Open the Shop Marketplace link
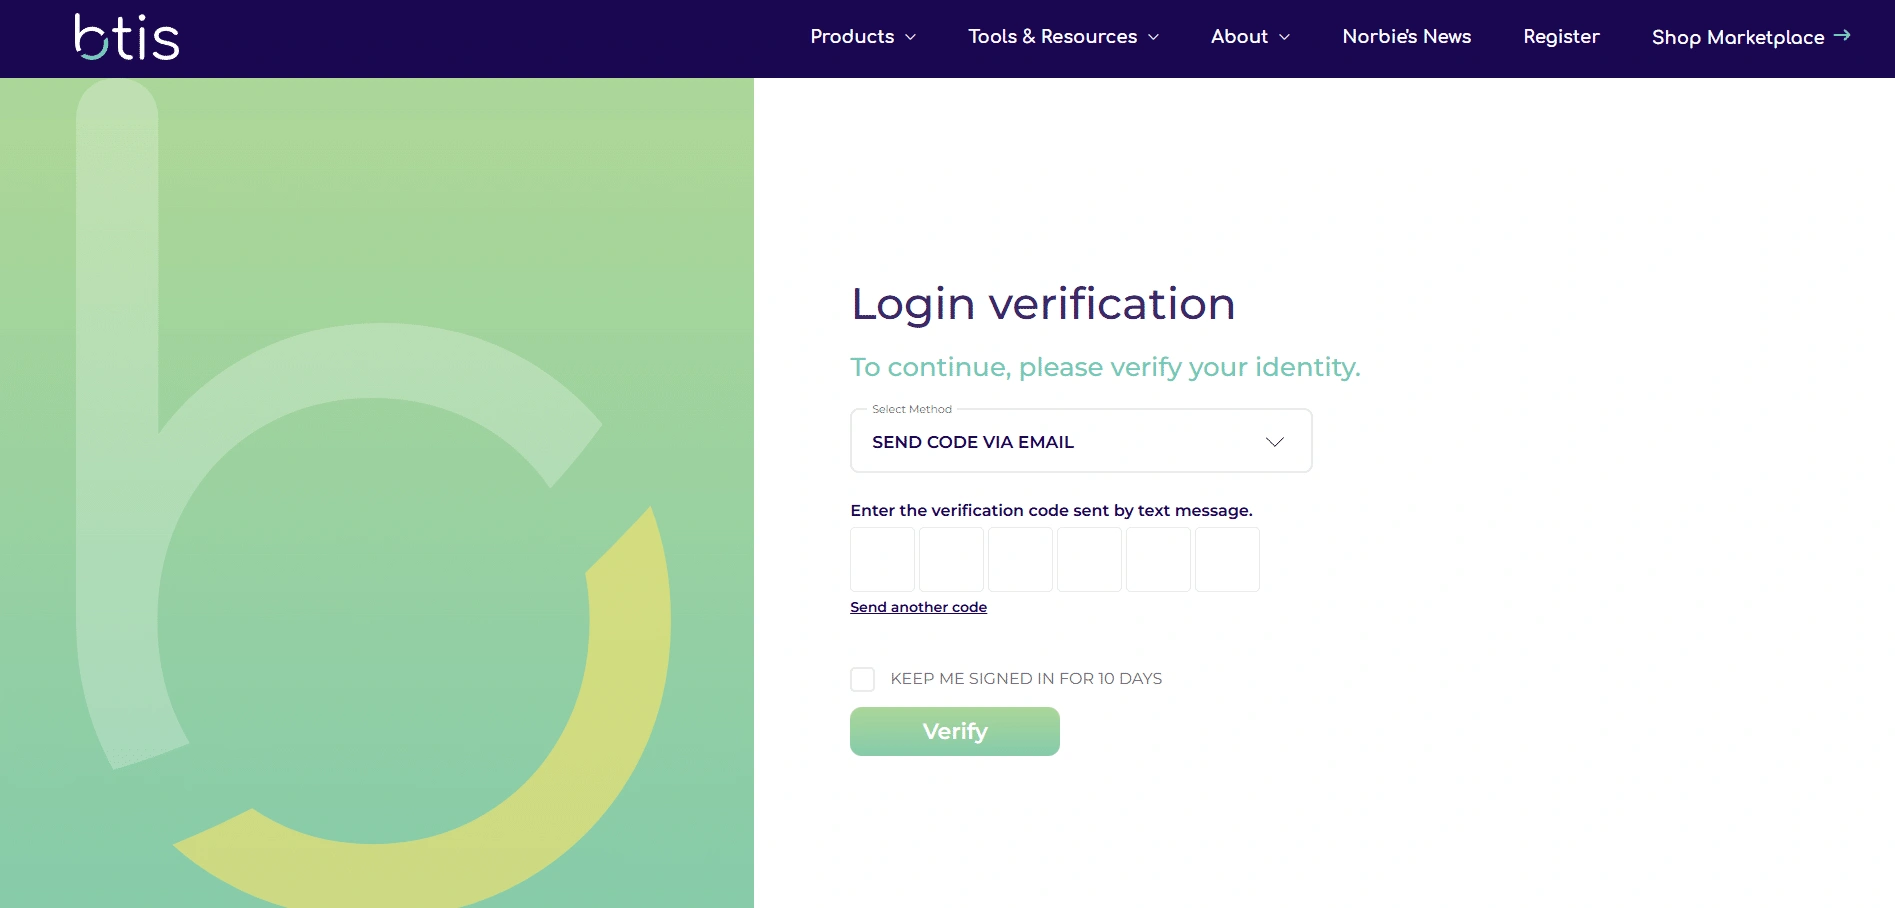Image resolution: width=1895 pixels, height=908 pixels. pyautogui.click(x=1737, y=38)
